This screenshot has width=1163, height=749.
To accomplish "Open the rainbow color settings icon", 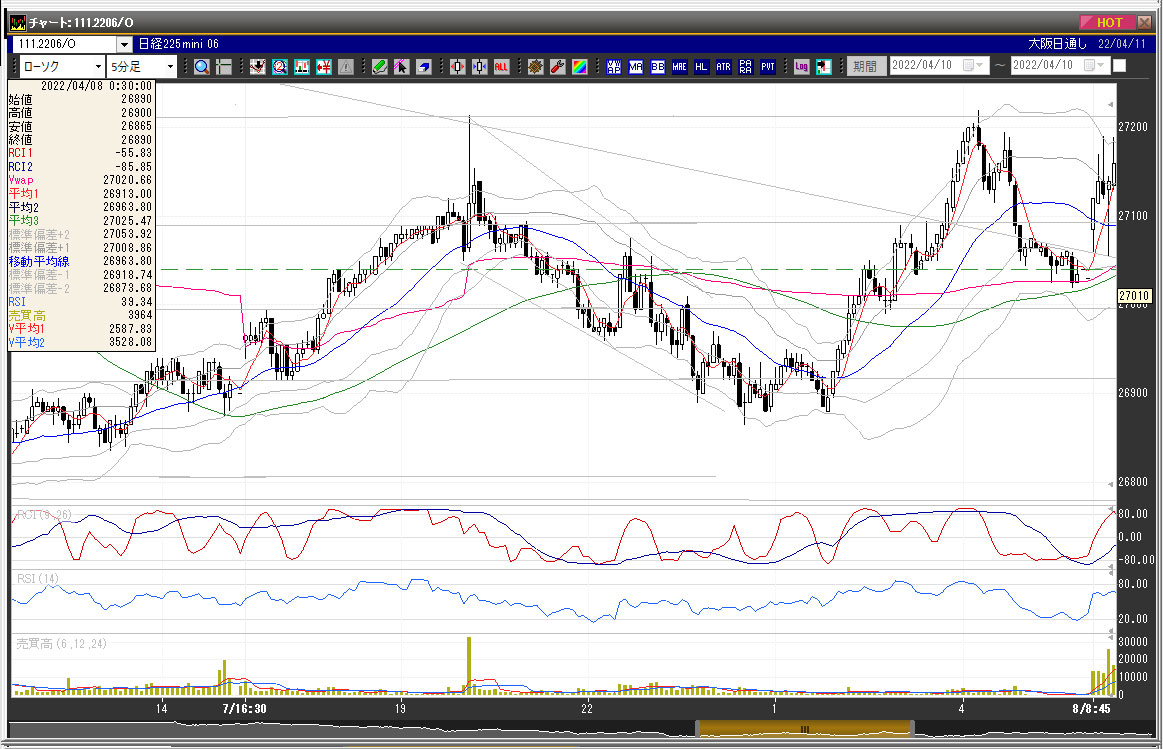I will click(580, 67).
